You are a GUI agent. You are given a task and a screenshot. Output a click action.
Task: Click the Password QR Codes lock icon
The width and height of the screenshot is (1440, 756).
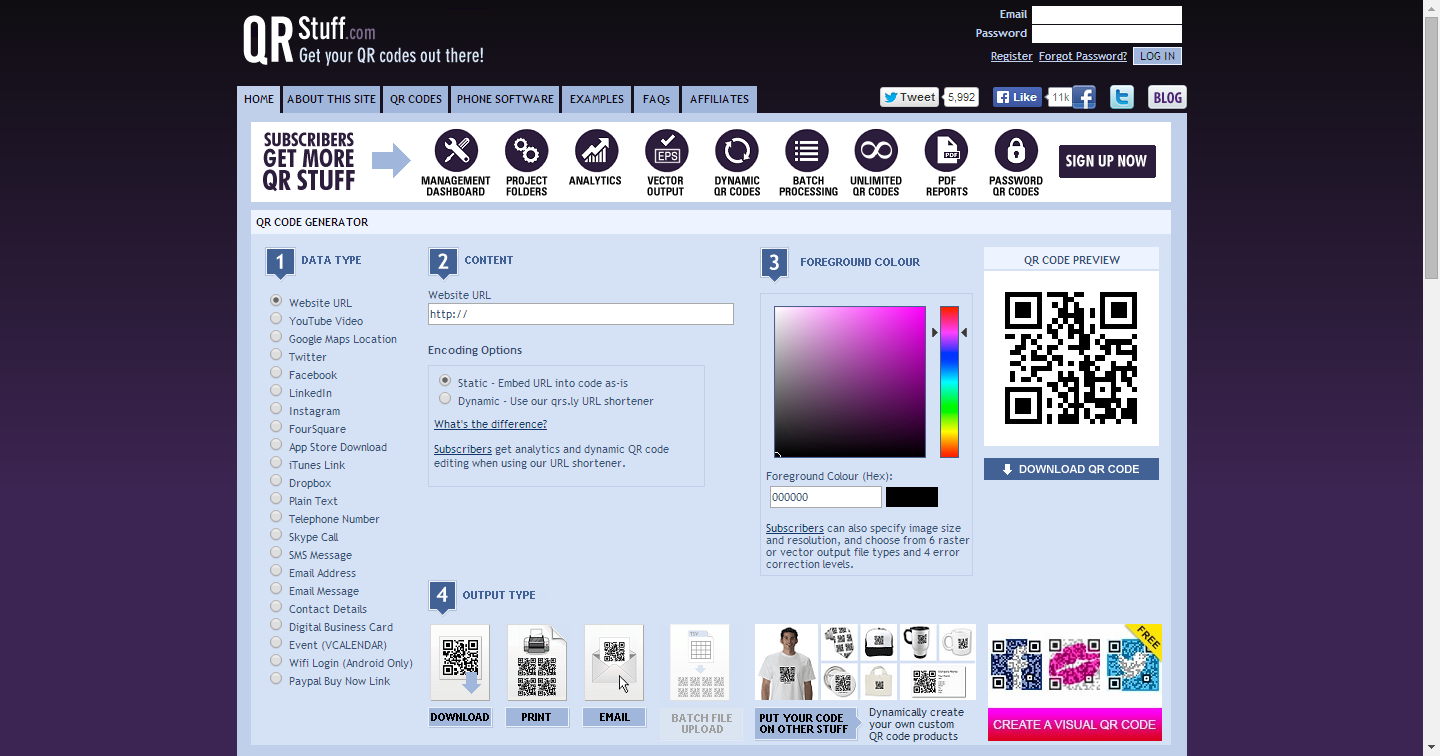(1016, 151)
